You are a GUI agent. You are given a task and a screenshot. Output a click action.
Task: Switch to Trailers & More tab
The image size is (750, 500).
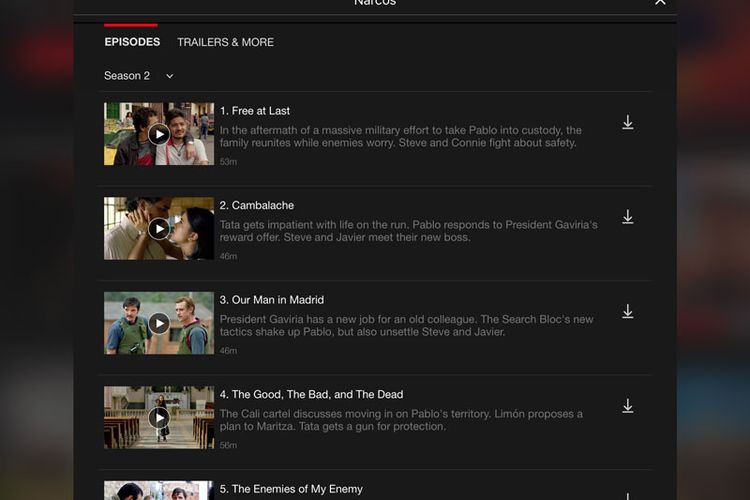(x=225, y=42)
